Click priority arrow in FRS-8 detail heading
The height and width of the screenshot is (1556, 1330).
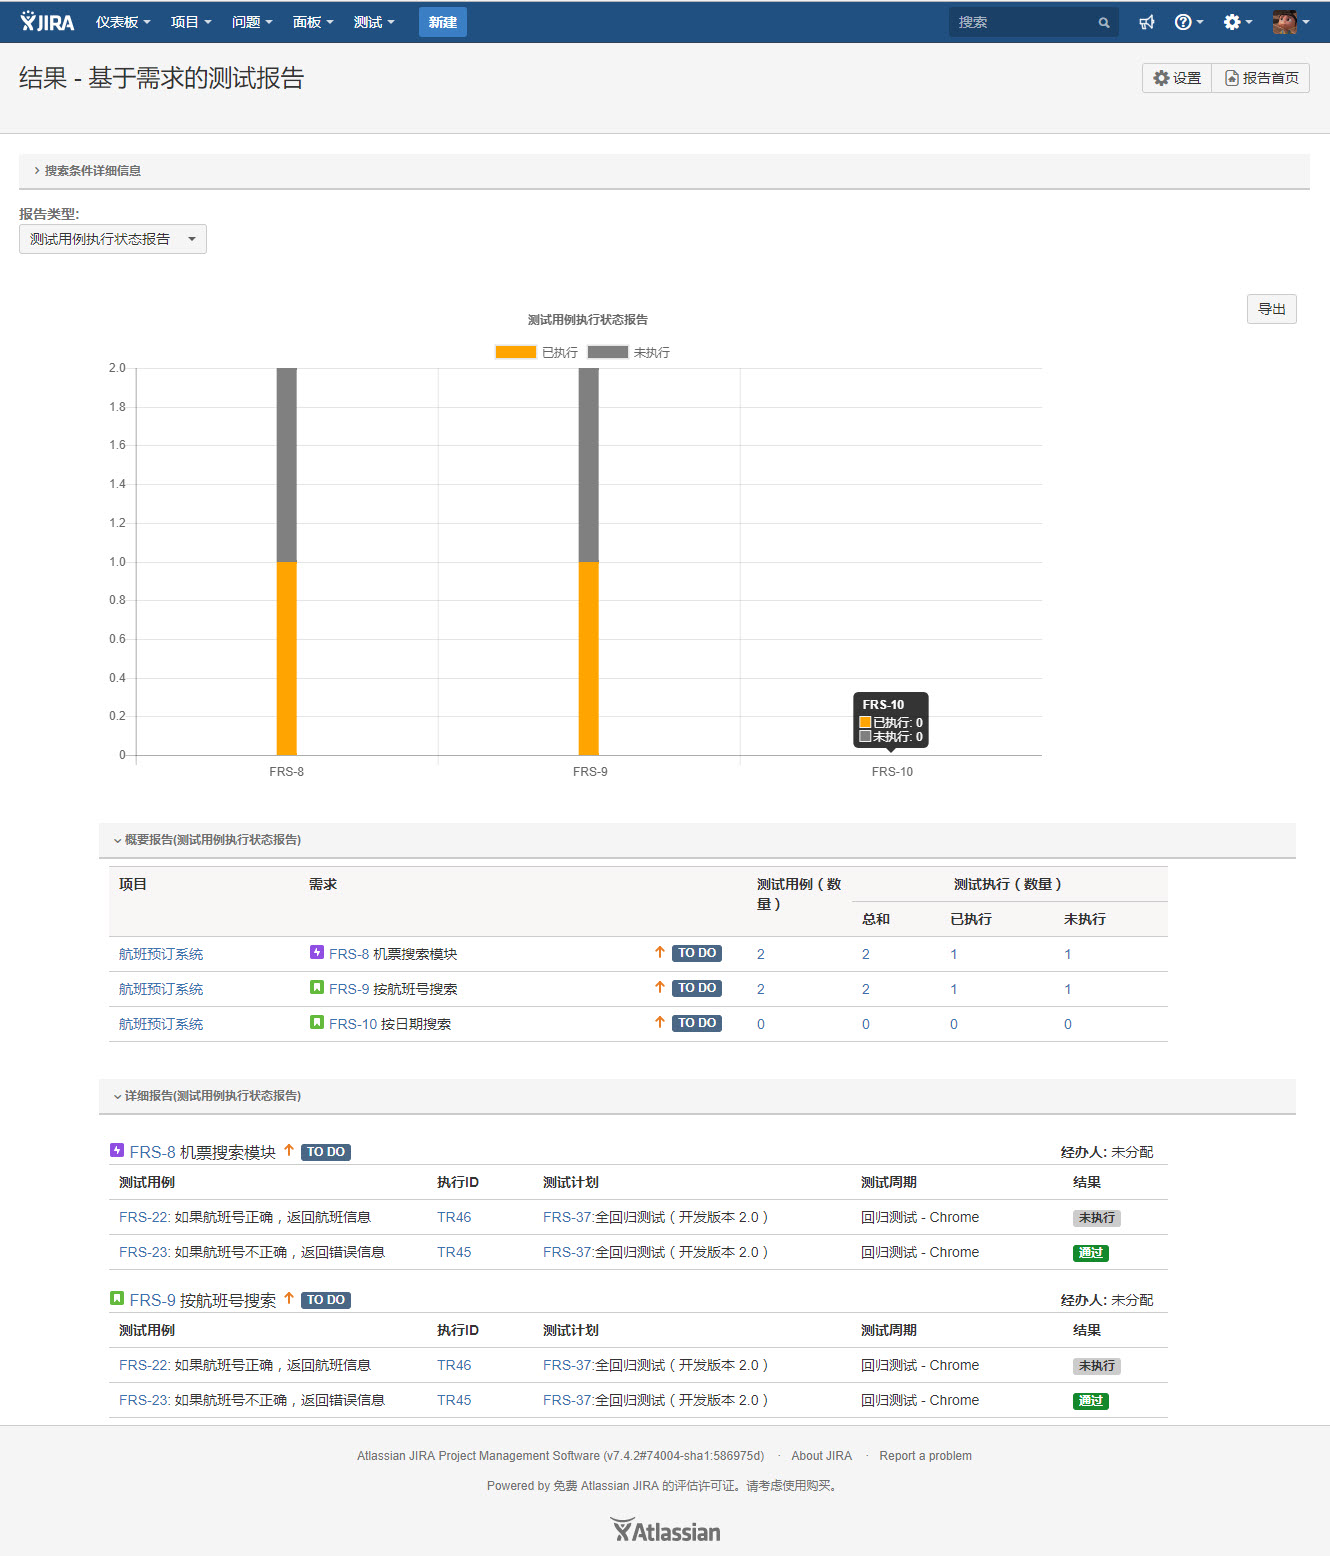(x=289, y=1151)
